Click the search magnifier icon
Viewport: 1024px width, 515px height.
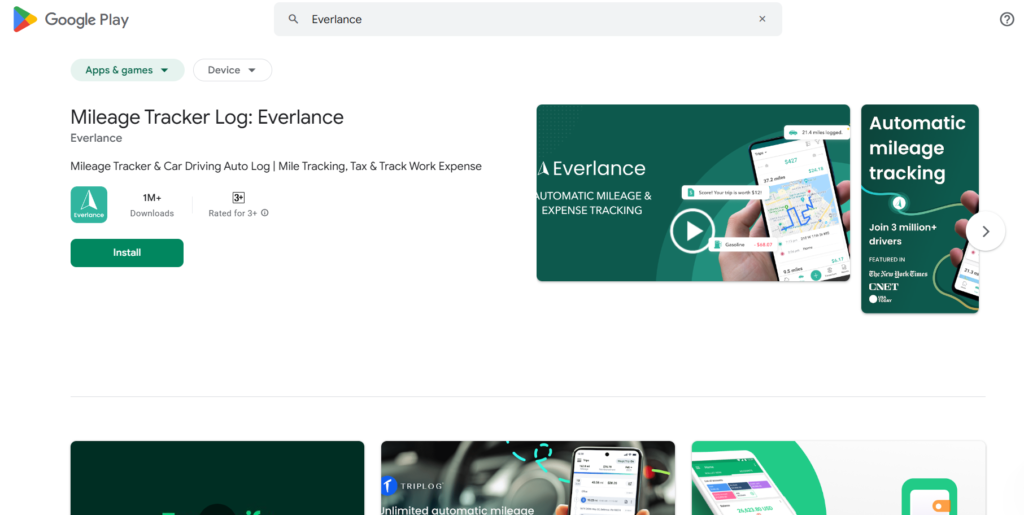(294, 20)
